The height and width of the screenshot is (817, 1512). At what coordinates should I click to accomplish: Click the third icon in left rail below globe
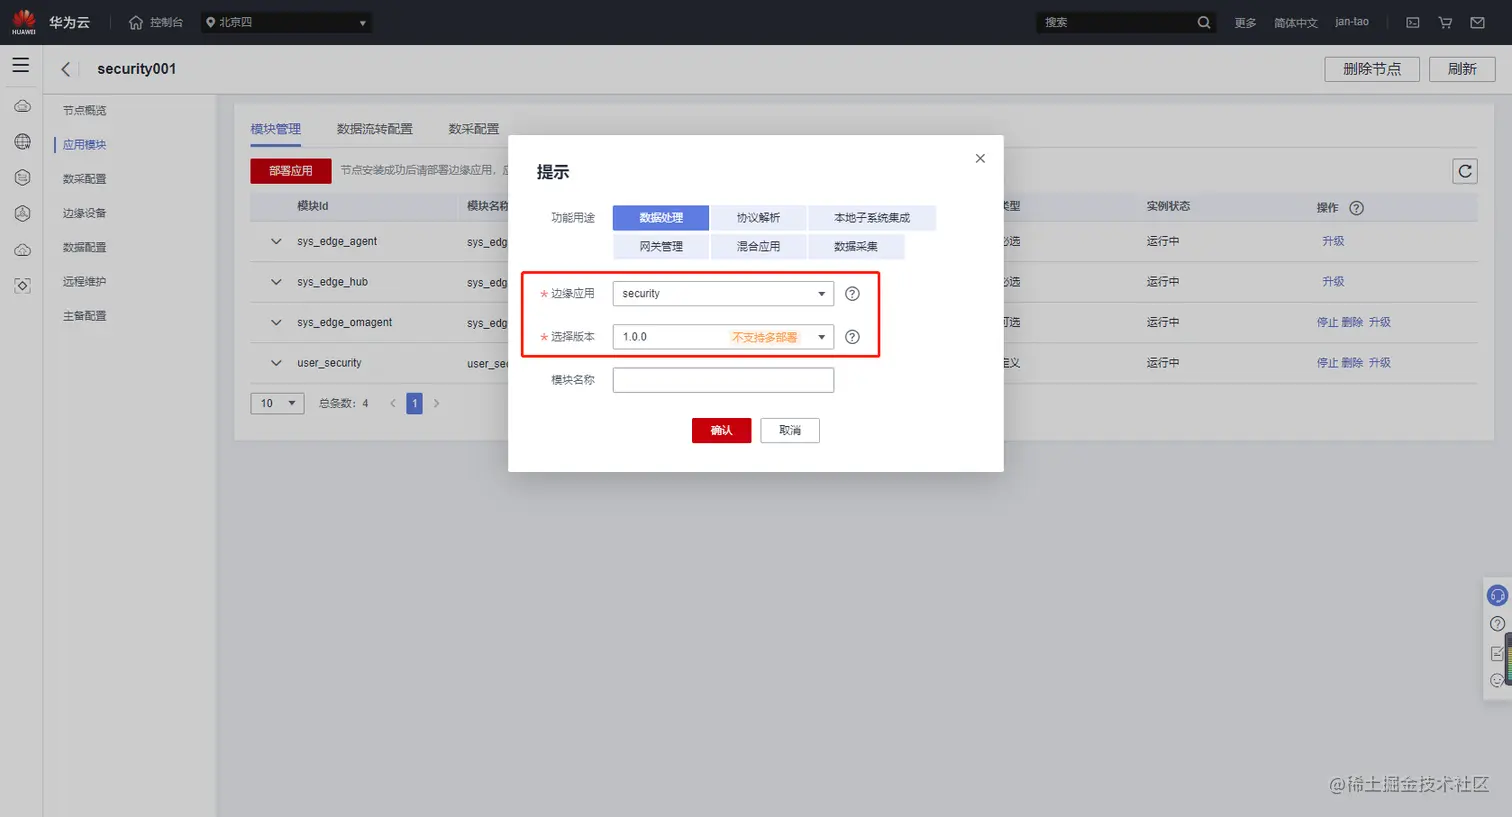coord(22,178)
